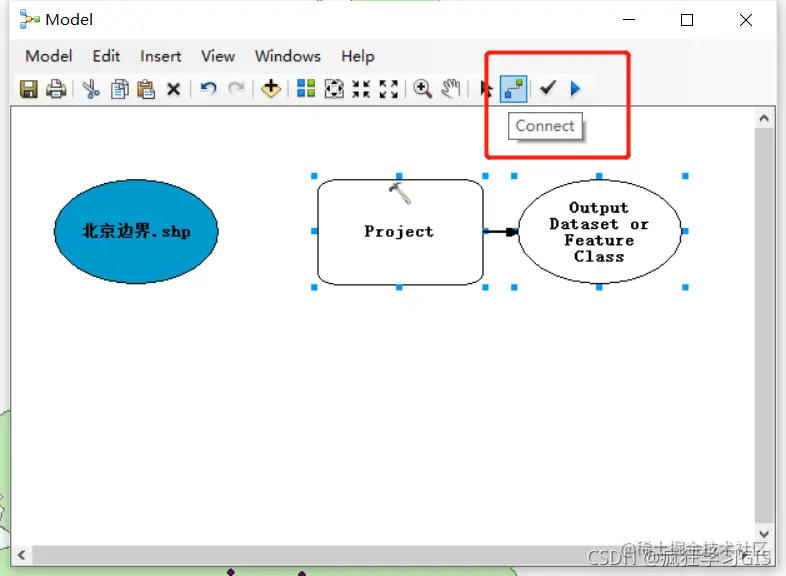Click the vertical scrollbar thumb
The image size is (786, 576).
764,326
